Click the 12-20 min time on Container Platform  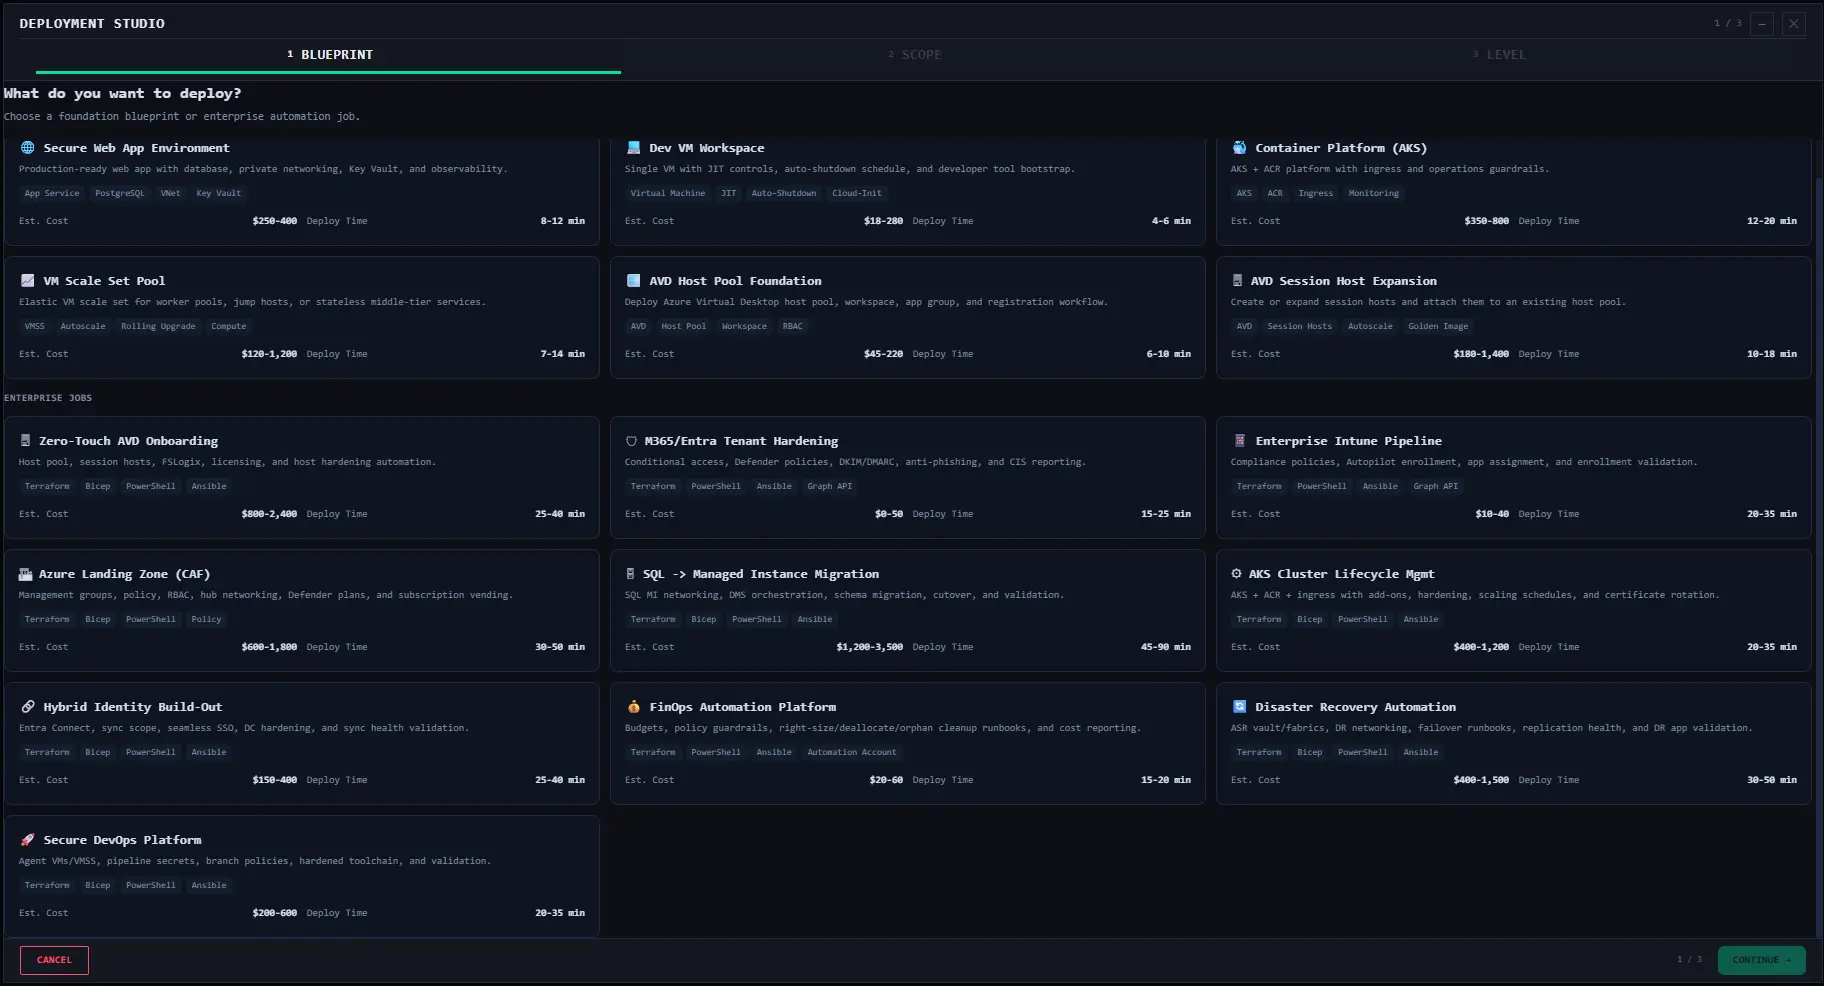(1772, 221)
